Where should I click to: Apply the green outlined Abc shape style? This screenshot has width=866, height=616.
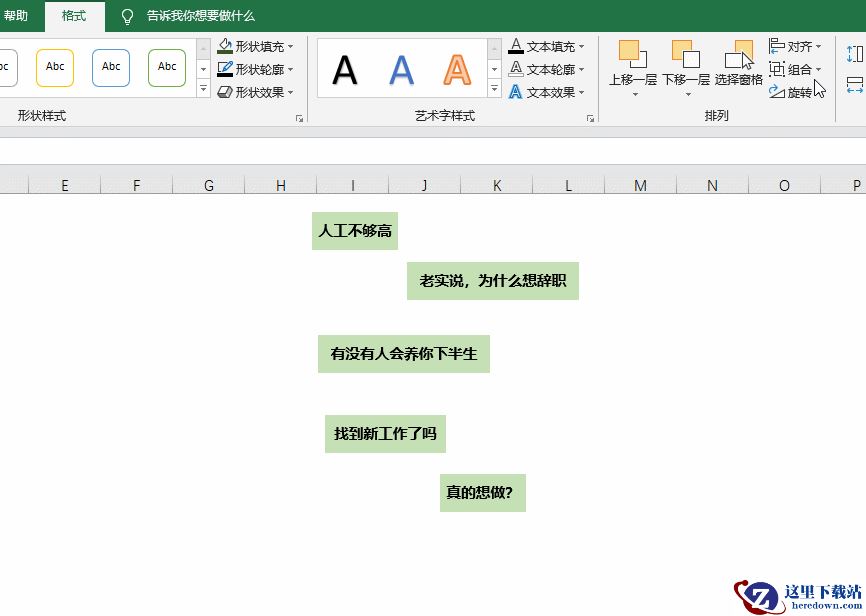167,68
